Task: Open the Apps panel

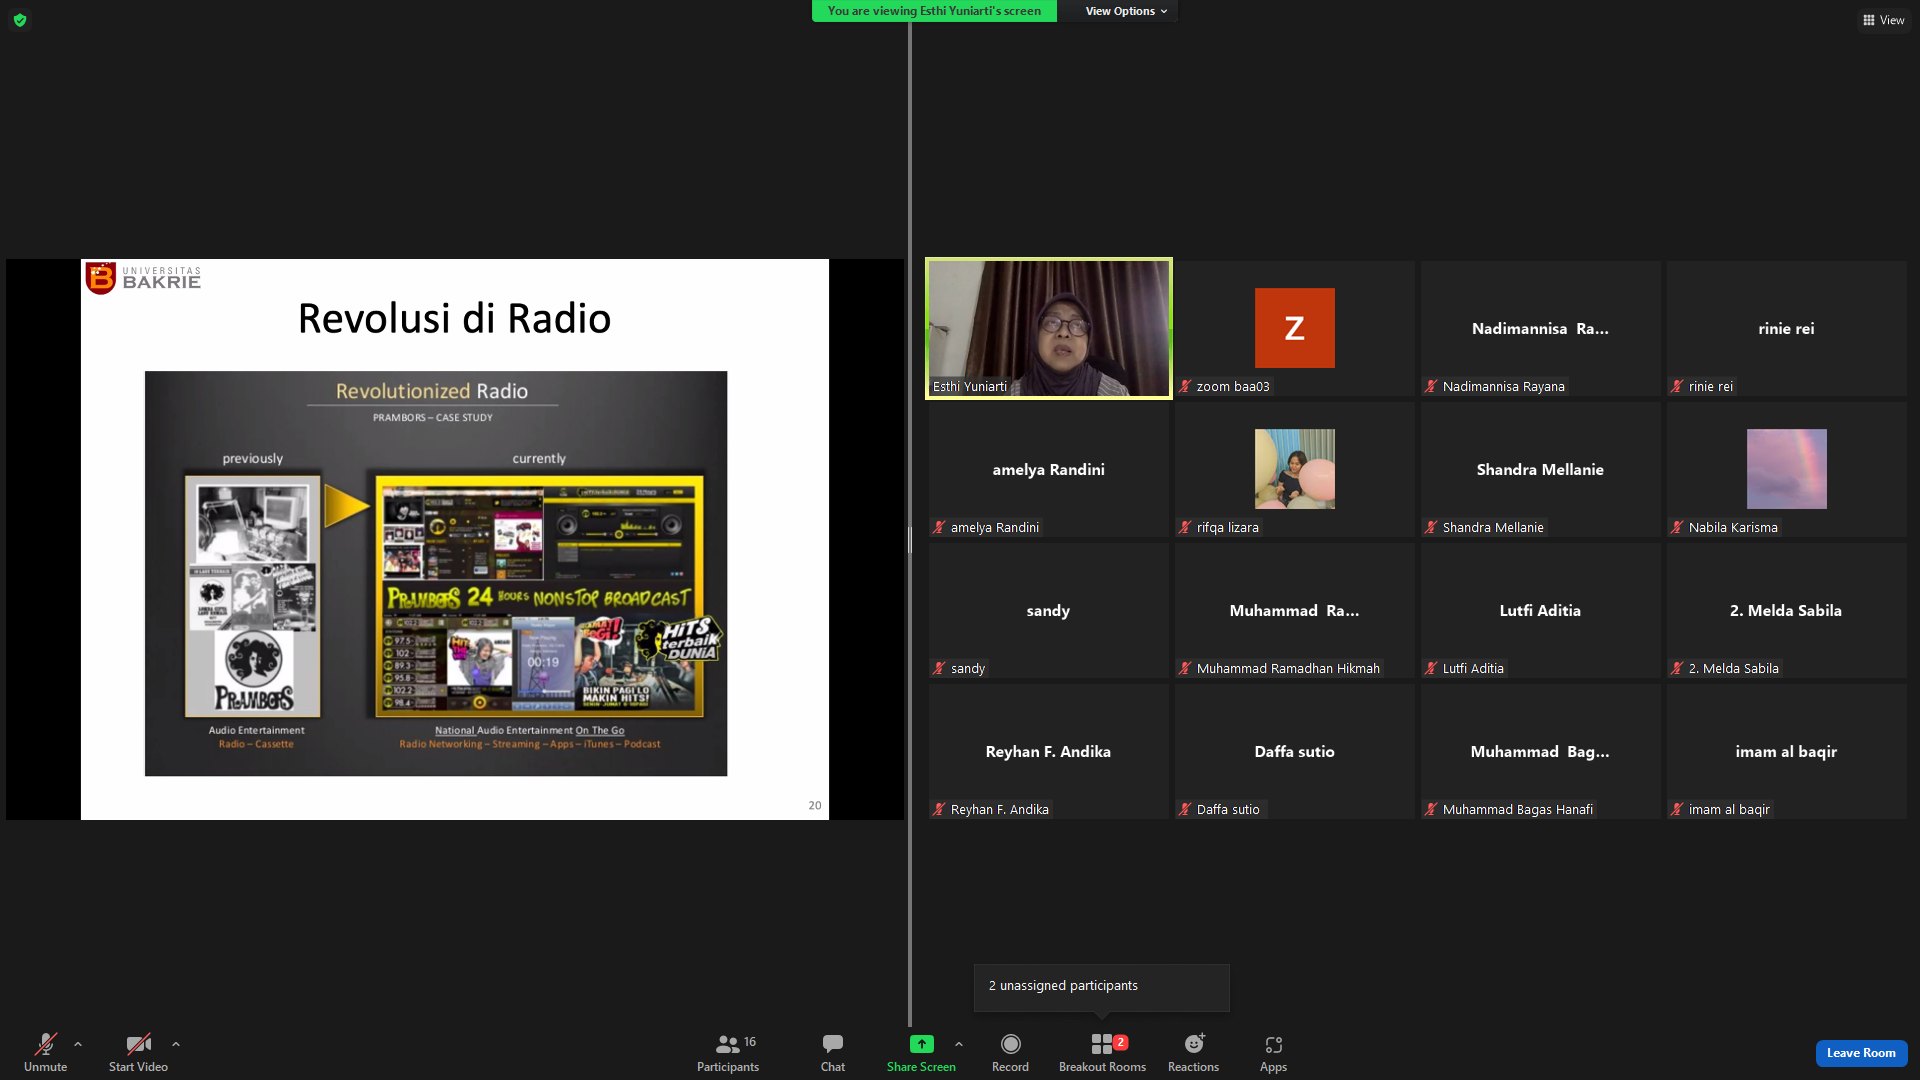Action: (x=1273, y=1052)
